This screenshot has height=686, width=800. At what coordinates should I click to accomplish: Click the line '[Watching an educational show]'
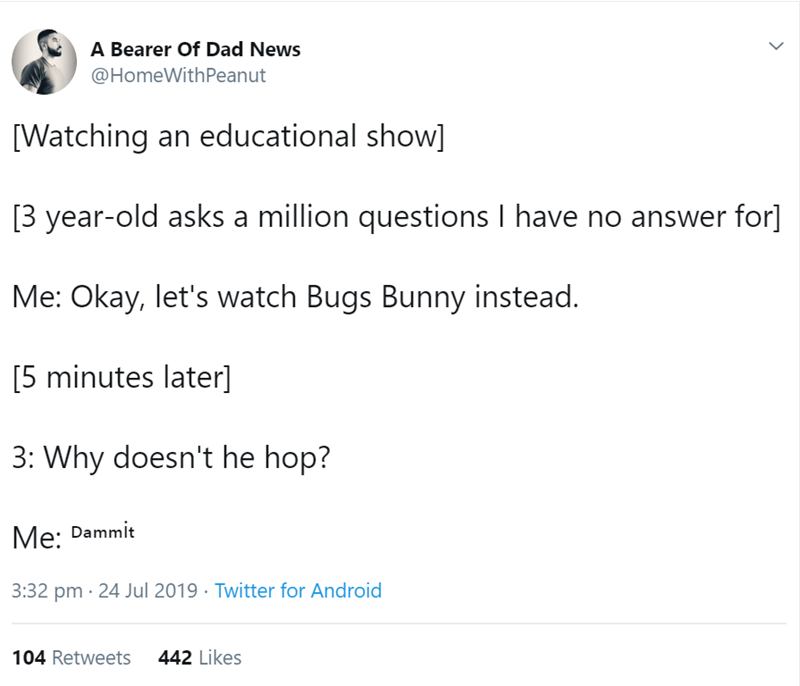229,136
